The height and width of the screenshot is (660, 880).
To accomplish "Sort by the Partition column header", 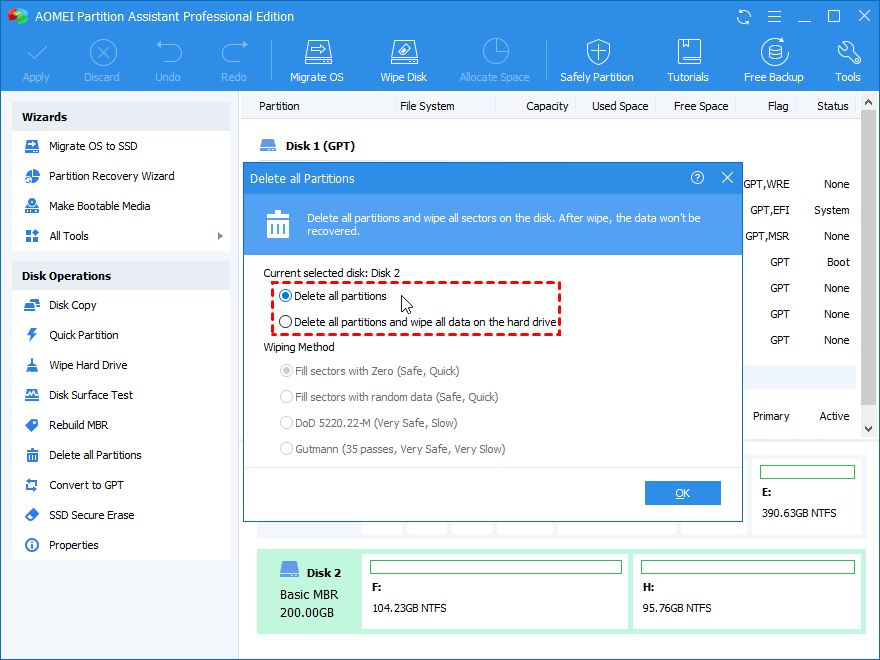I will tap(279, 106).
